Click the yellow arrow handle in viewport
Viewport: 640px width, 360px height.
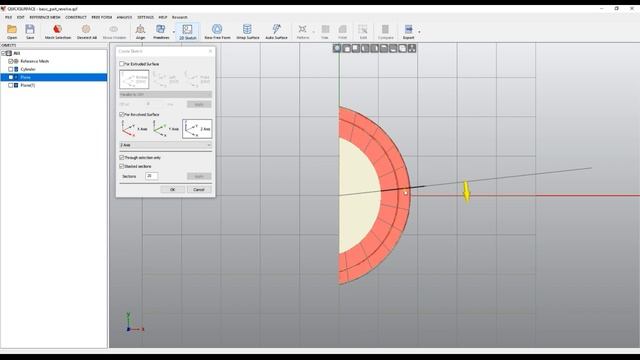click(466, 191)
